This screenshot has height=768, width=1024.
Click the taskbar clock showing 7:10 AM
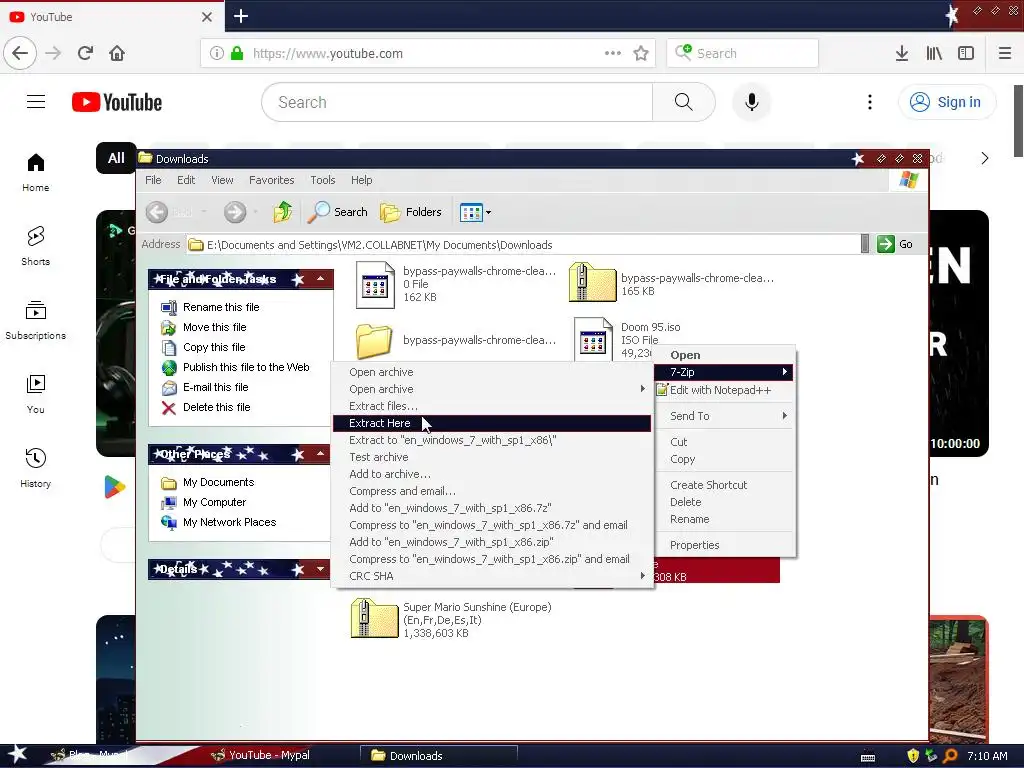(987, 756)
